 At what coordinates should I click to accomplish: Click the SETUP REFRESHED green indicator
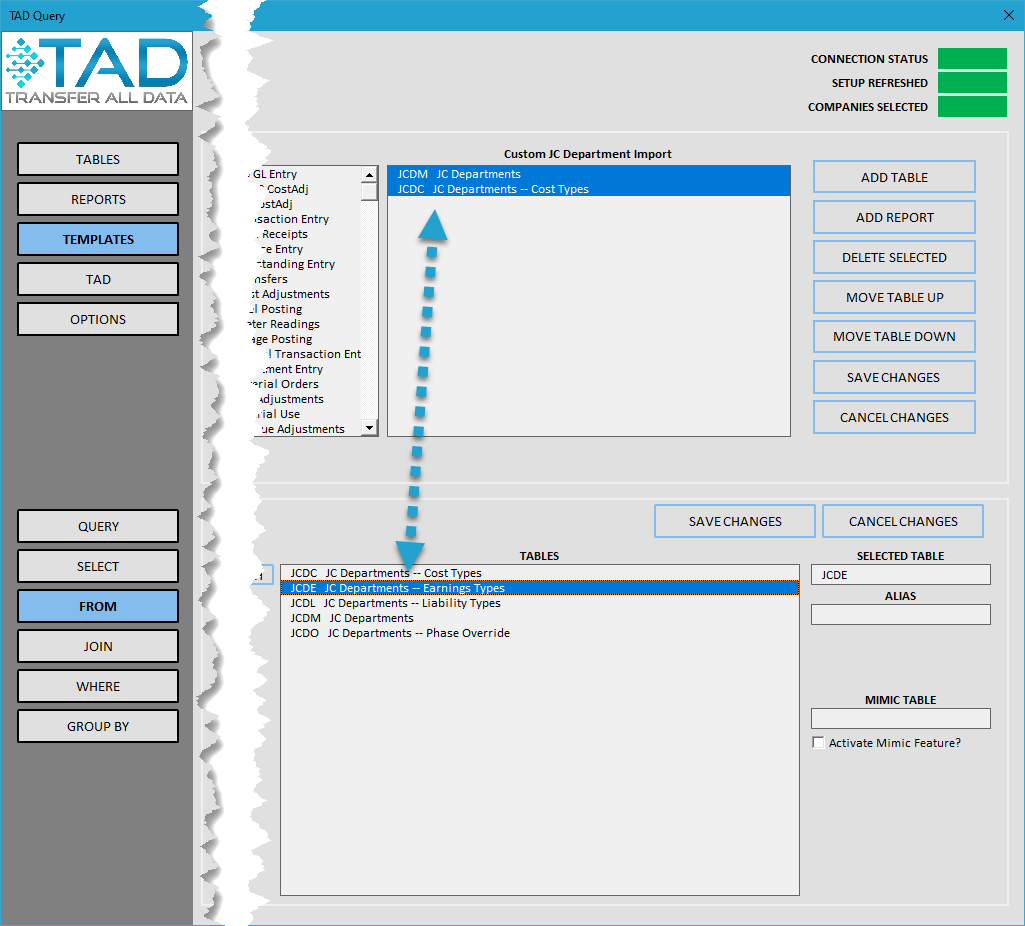point(972,83)
